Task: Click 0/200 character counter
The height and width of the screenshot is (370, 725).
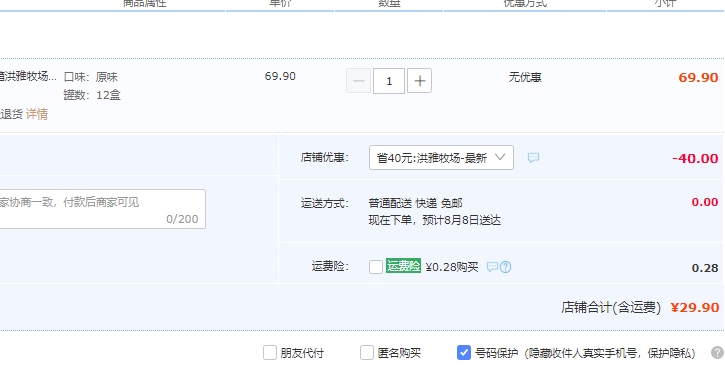Action: pyautogui.click(x=182, y=219)
